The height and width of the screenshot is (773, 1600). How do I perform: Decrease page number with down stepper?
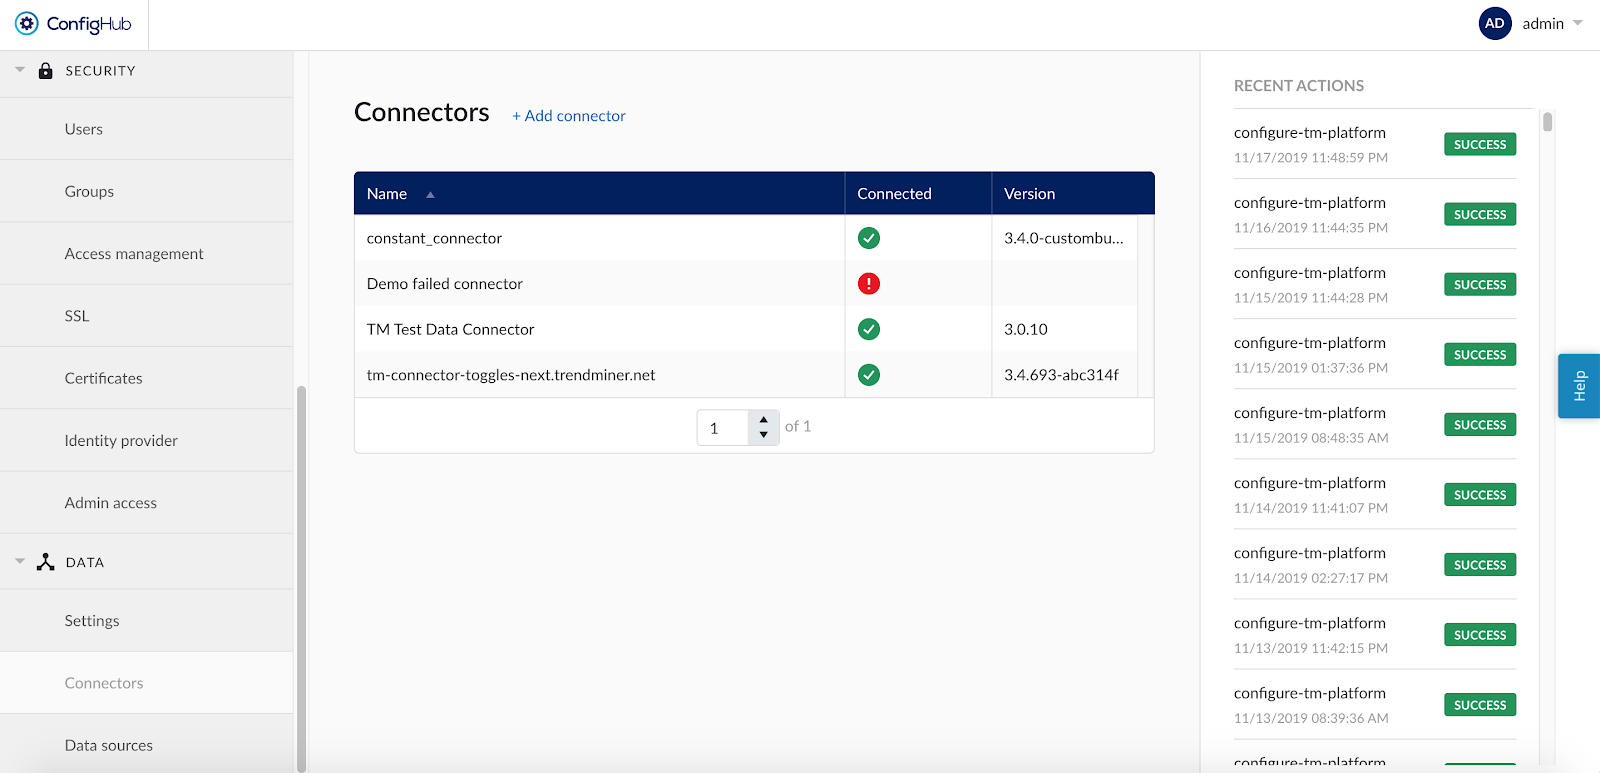764,435
